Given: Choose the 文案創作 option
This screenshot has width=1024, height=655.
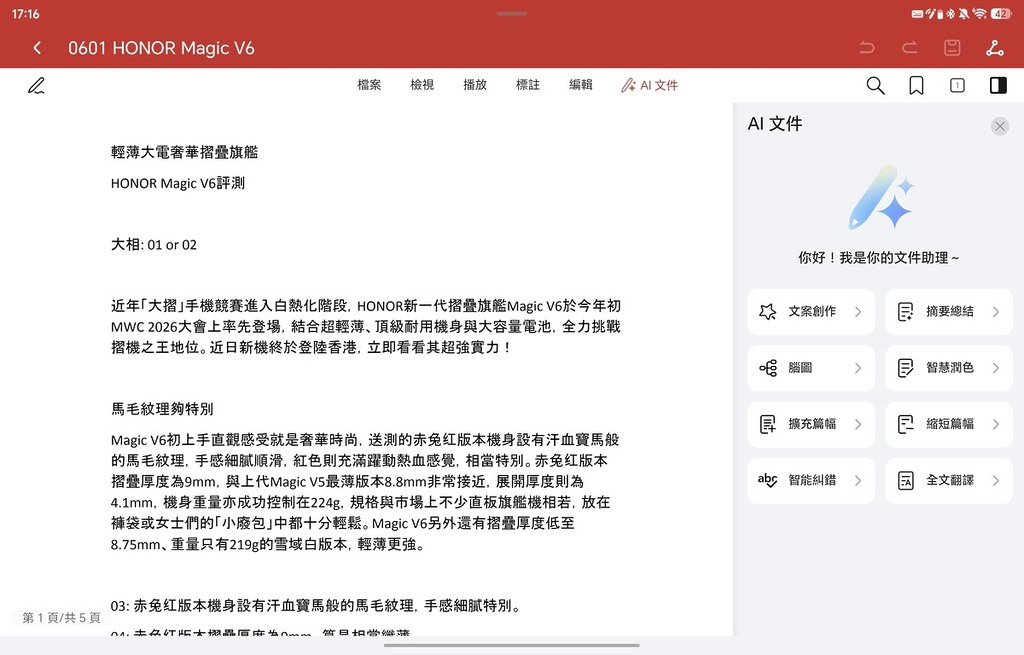Looking at the screenshot, I should 811,312.
